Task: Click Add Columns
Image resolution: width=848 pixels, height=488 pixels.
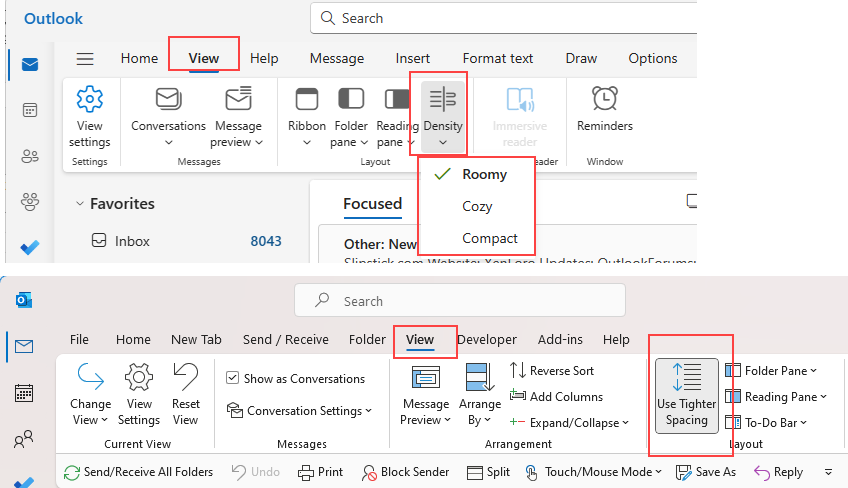Action: click(x=556, y=397)
